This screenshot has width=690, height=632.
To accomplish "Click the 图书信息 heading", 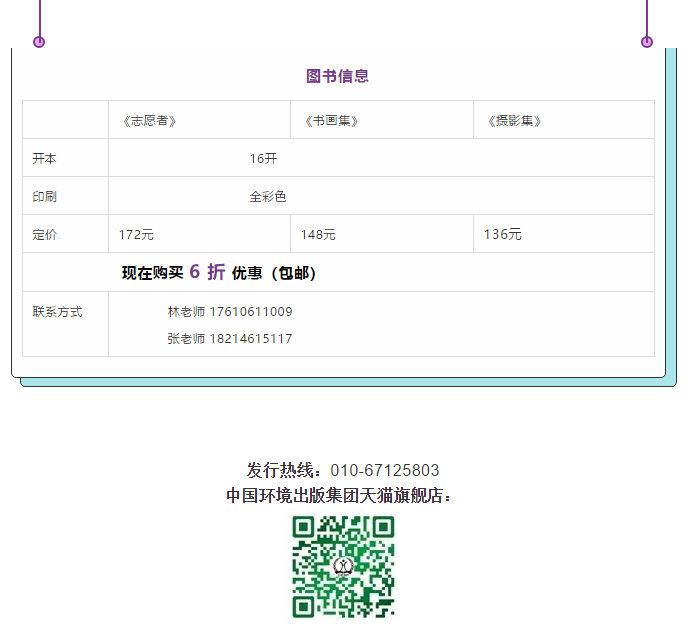I will pos(337,76).
